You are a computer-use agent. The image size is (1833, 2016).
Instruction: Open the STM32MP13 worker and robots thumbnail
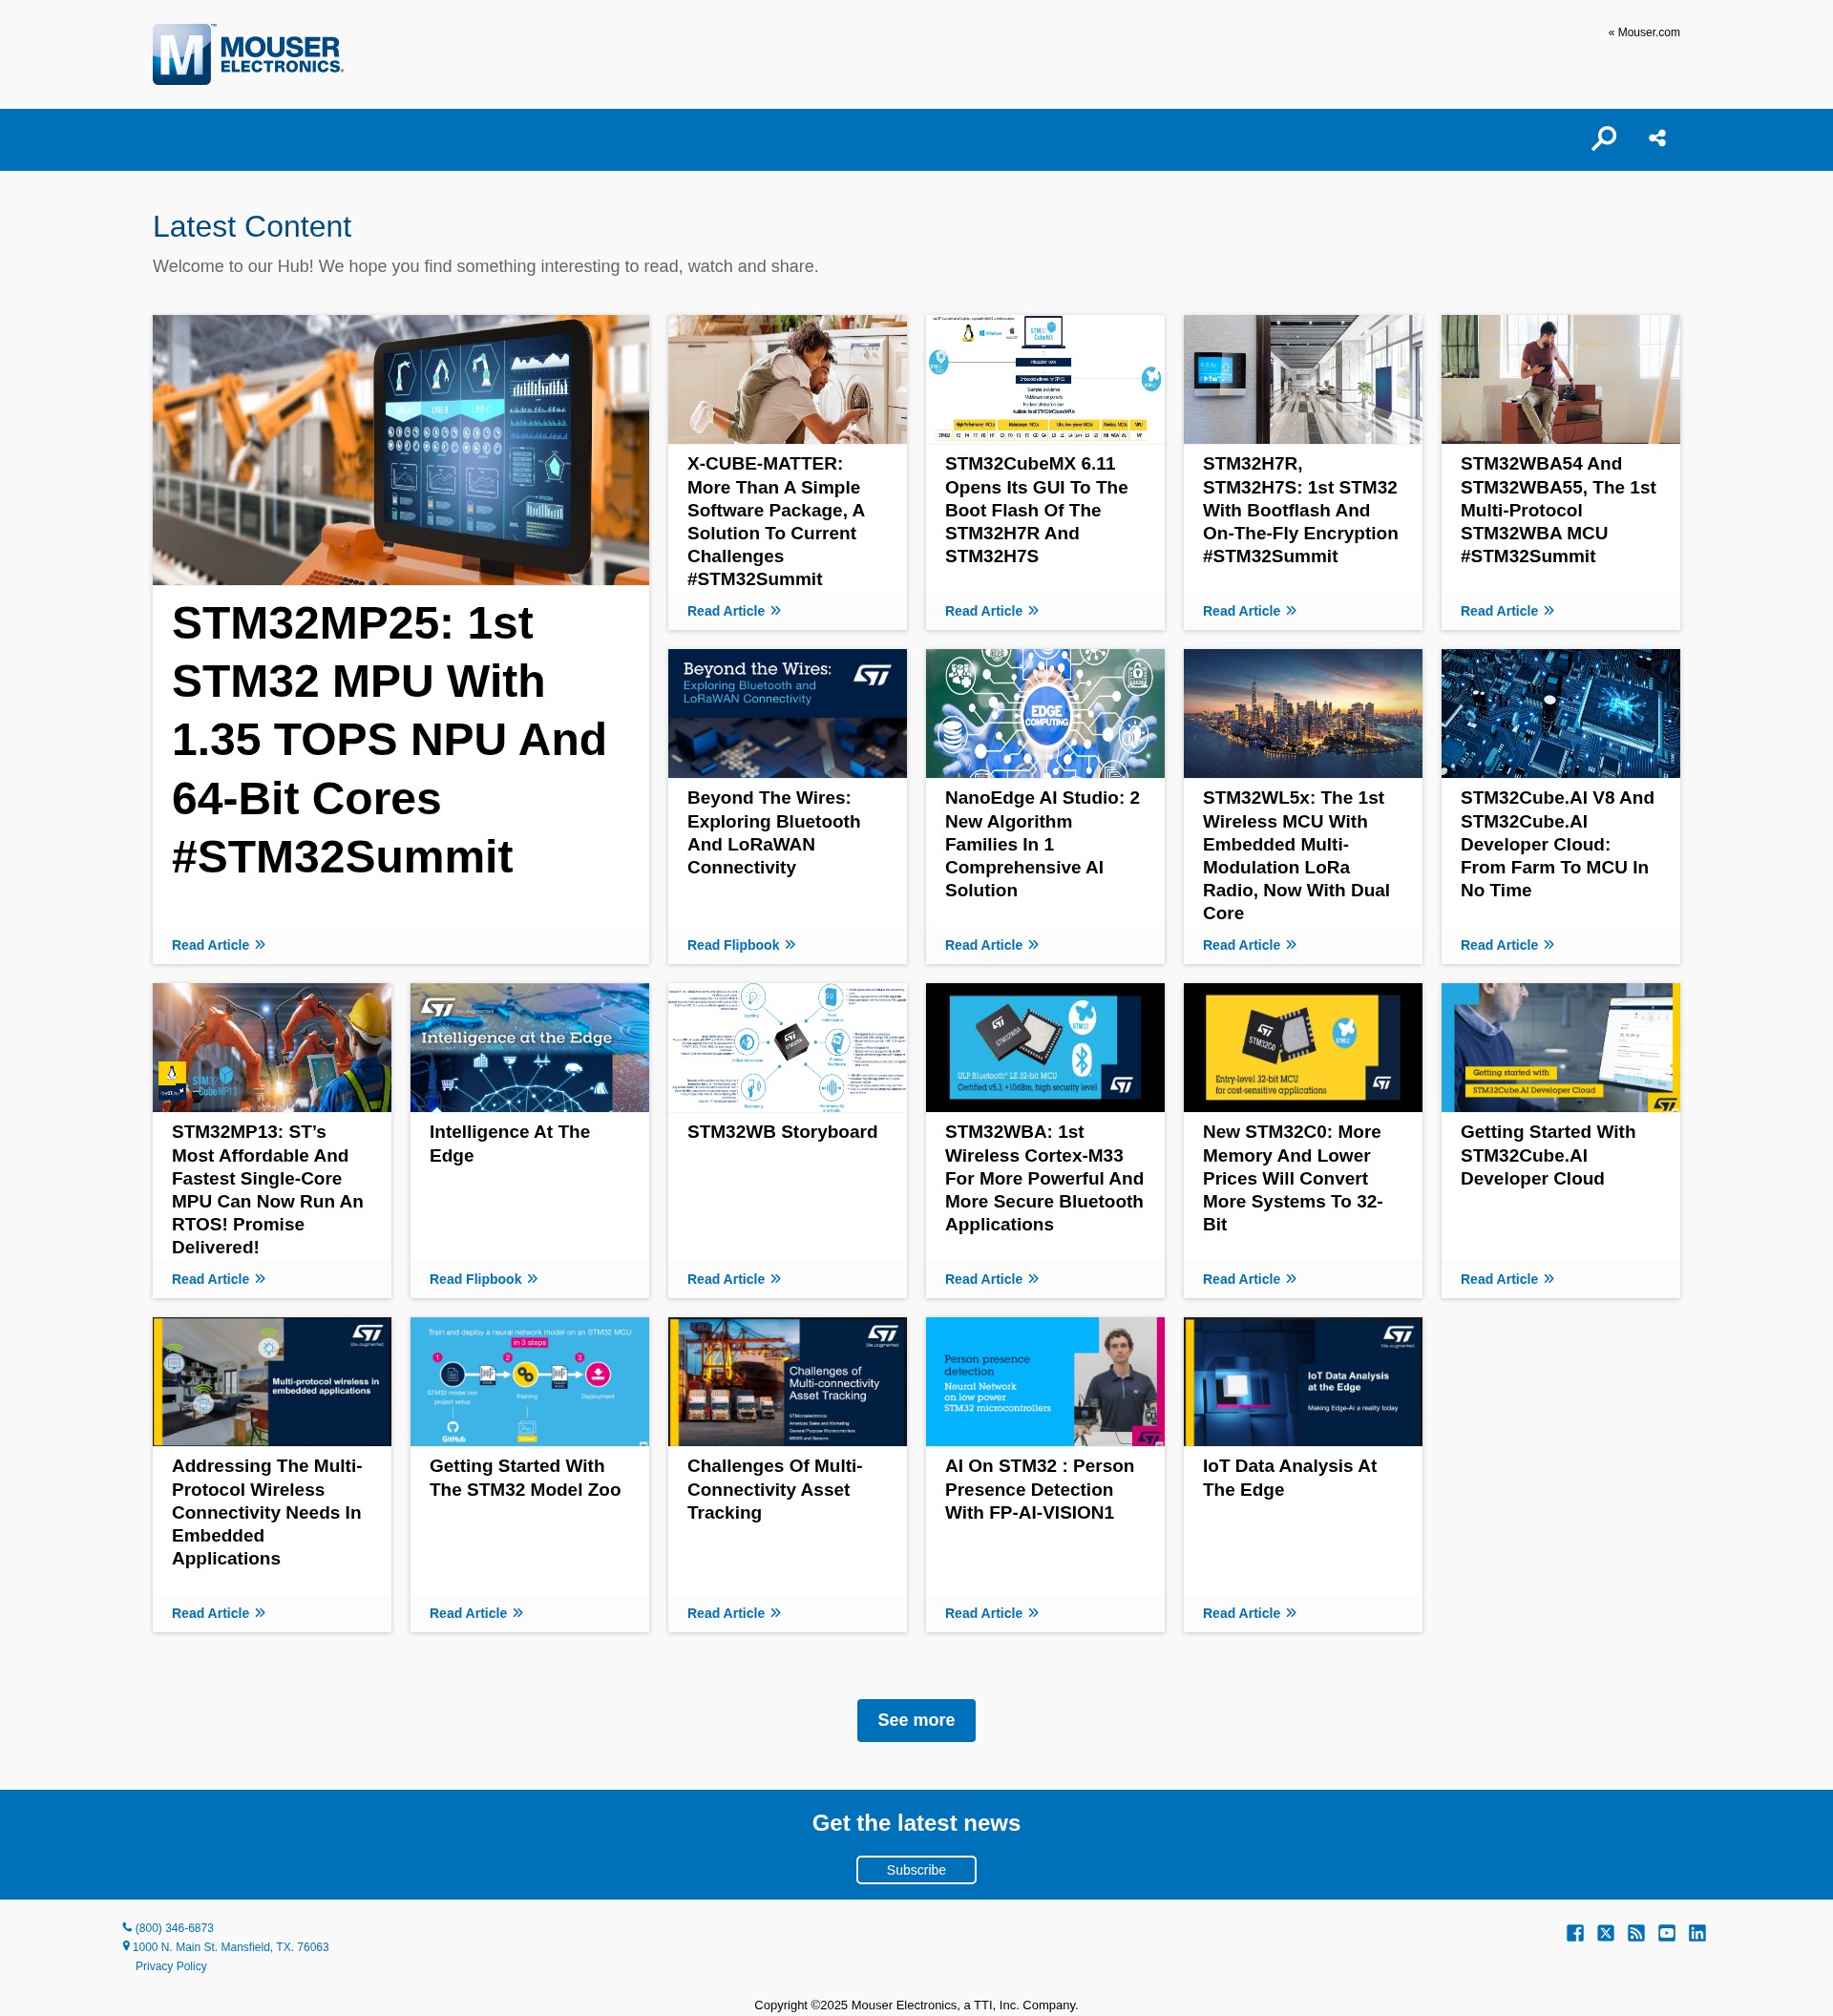pos(272,1047)
